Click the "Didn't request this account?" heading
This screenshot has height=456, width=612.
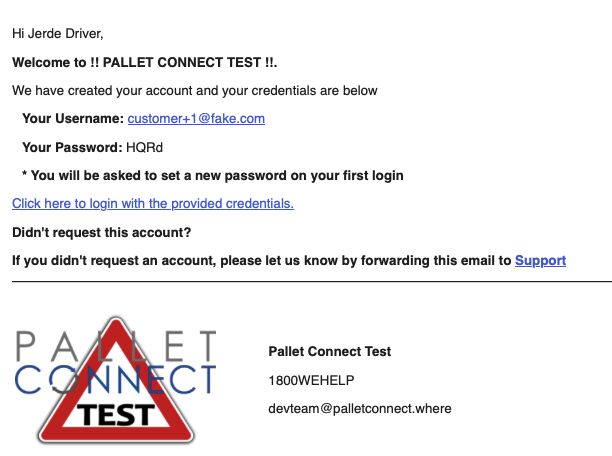click(x=101, y=232)
